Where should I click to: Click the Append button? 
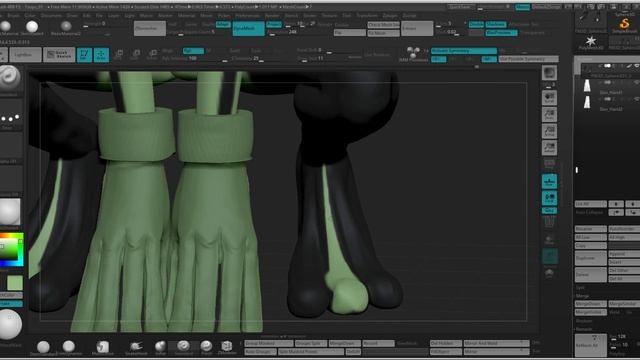[x=624, y=254]
